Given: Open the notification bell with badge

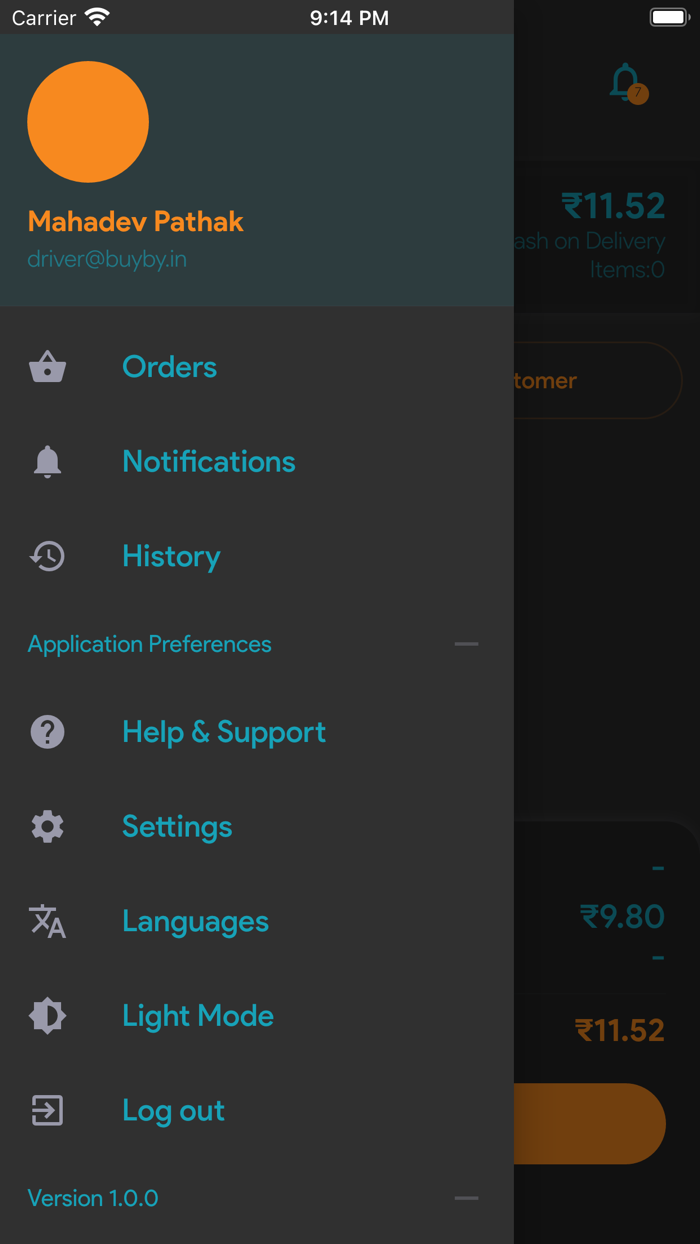Looking at the screenshot, I should pyautogui.click(x=627, y=84).
